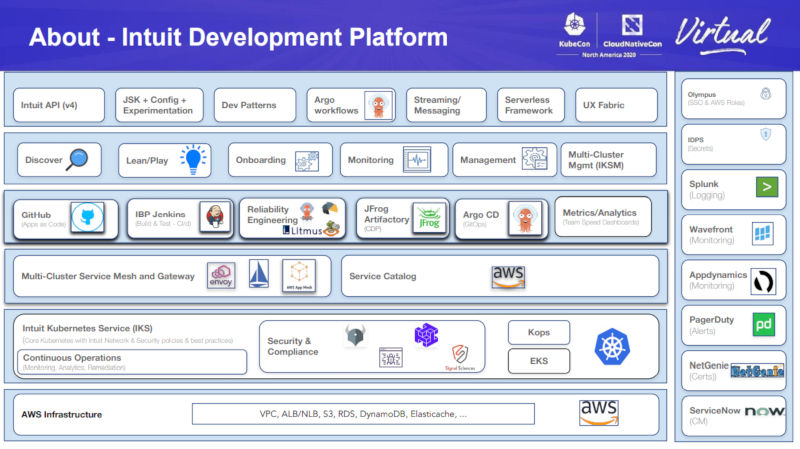Click the green Splunk arrow icon
The height and width of the screenshot is (449, 800).
pyautogui.click(x=767, y=187)
